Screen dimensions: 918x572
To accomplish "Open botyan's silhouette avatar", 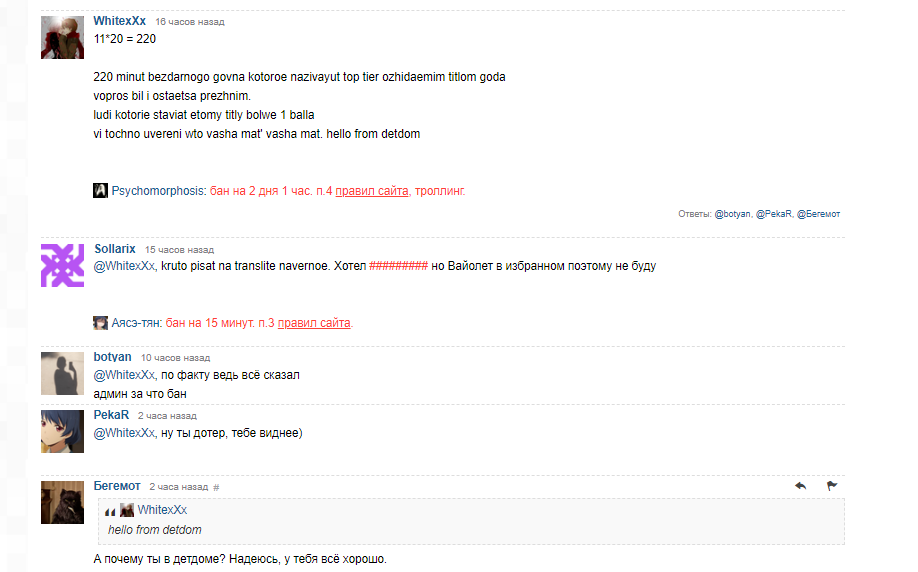I will 62,374.
